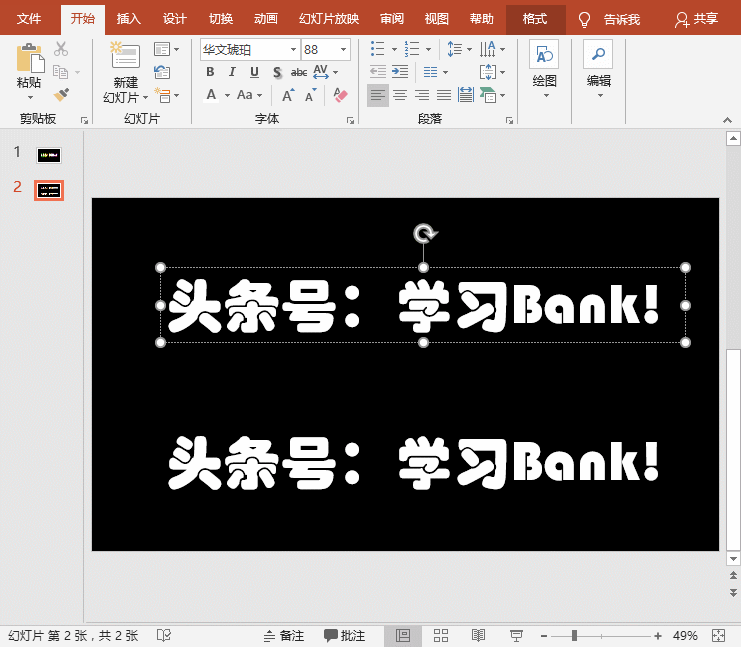
Task: Click the zoom slider handle
Action: (x=574, y=636)
